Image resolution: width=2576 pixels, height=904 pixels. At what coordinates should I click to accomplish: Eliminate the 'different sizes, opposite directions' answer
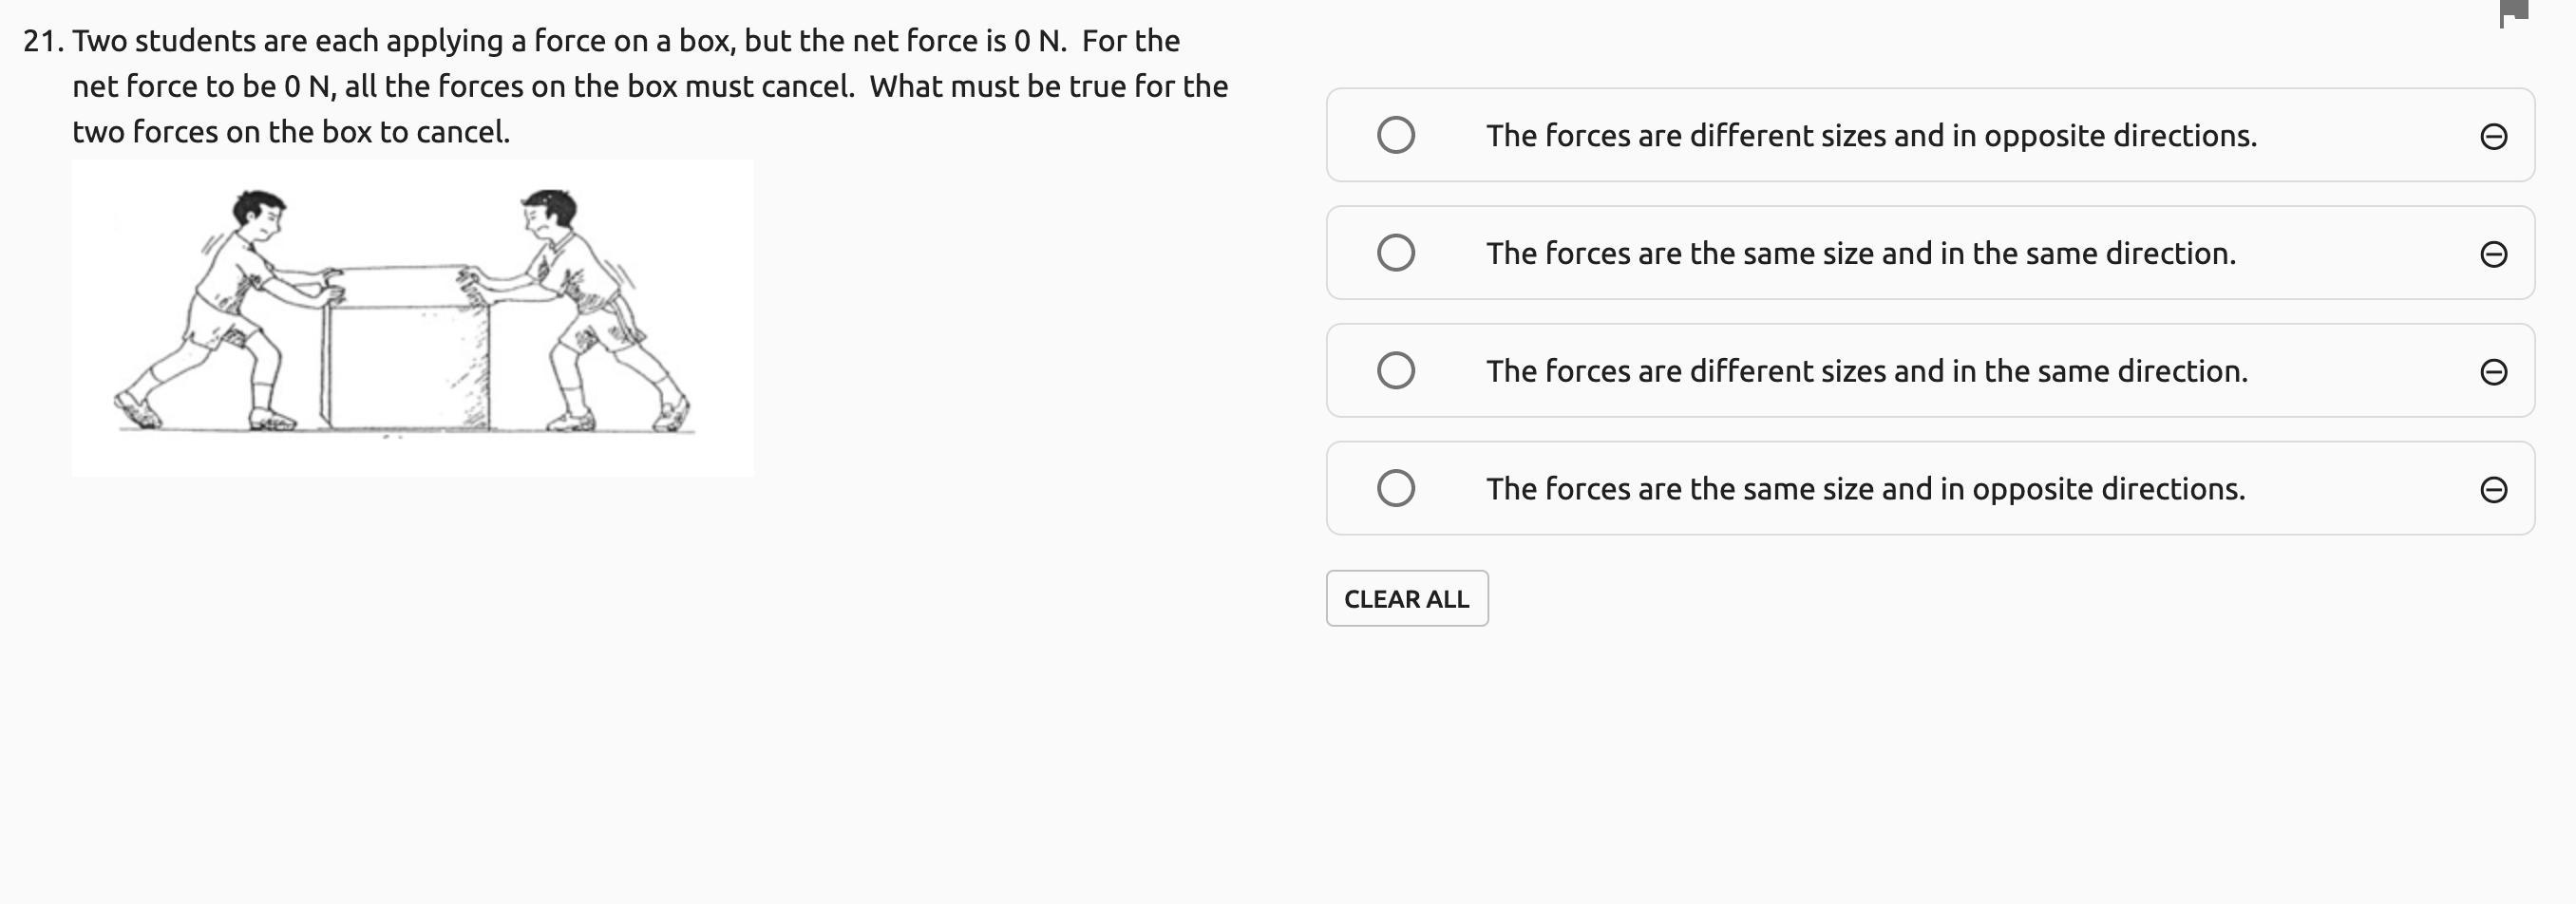(x=2493, y=136)
